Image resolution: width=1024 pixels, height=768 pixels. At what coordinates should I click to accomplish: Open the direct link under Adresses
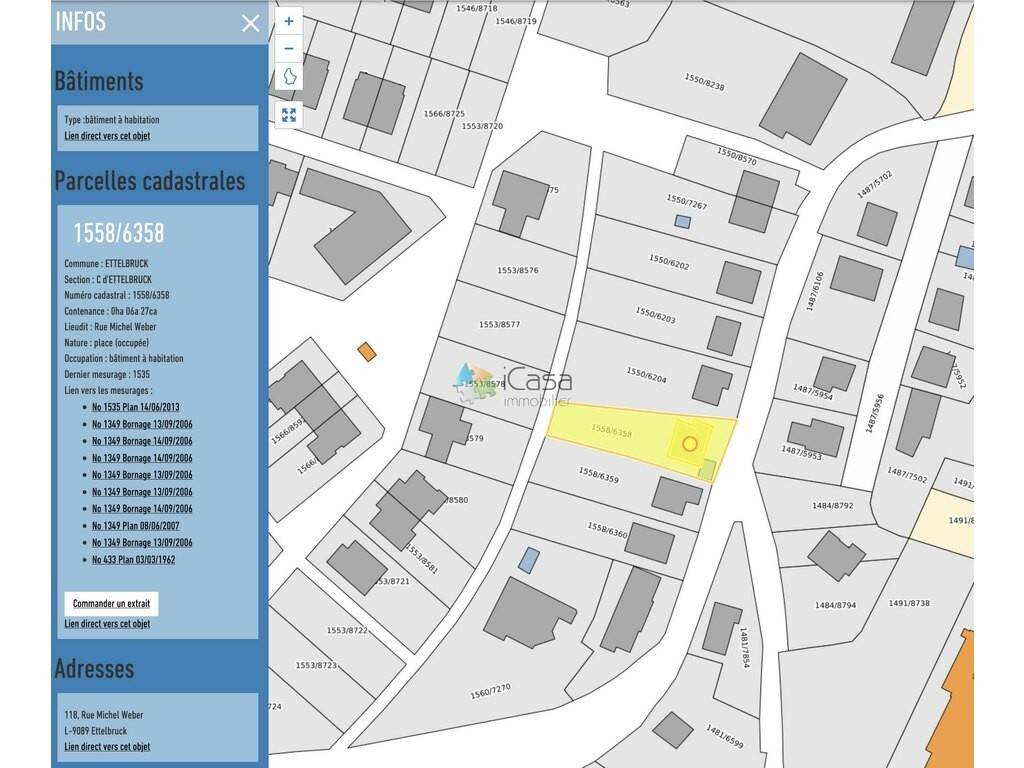point(107,747)
